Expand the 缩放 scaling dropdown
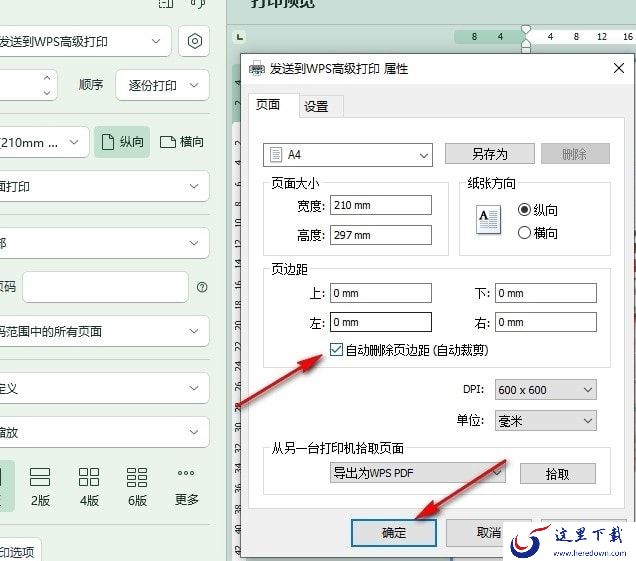This screenshot has height=561, width=636. click(103, 432)
